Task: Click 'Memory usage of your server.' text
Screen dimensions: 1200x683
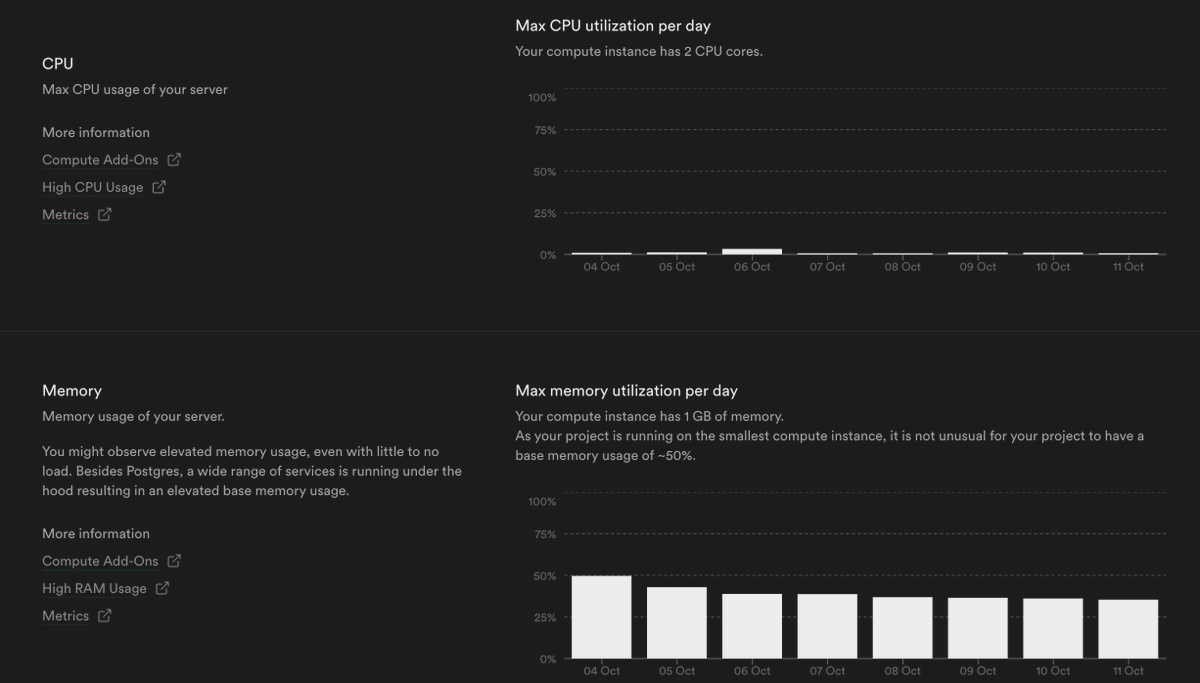Action: (x=133, y=416)
